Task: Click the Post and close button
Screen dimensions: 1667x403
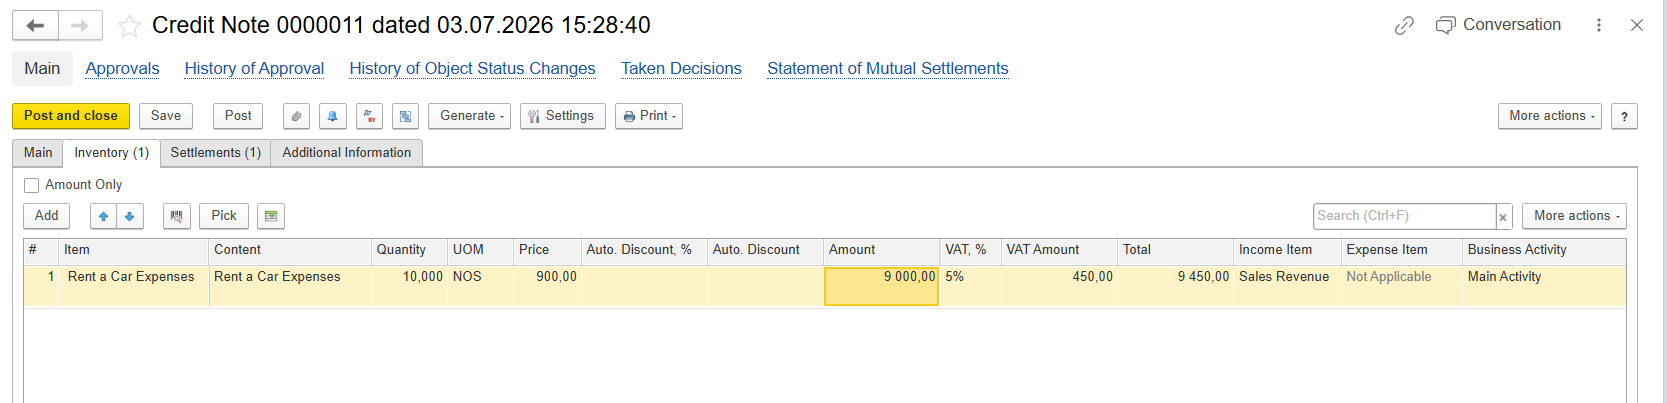Action: click(x=71, y=116)
